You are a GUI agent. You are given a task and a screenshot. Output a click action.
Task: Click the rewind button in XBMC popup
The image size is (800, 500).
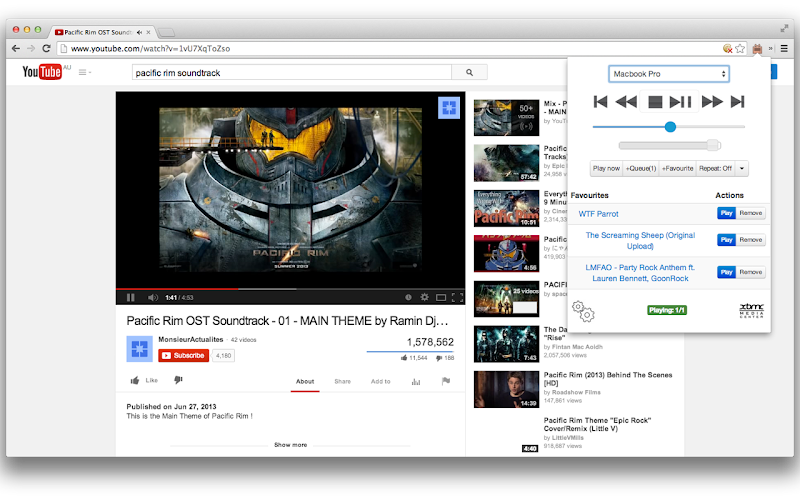point(626,102)
